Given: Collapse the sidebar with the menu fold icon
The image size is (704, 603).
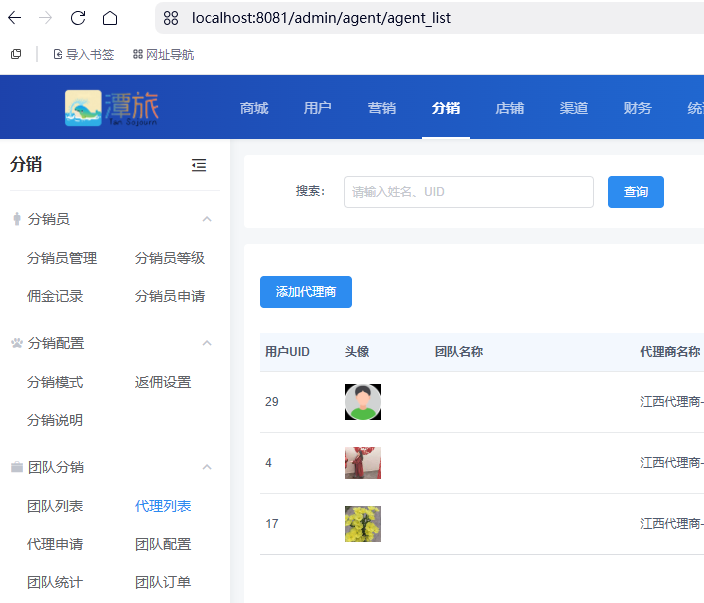Looking at the screenshot, I should [x=199, y=165].
